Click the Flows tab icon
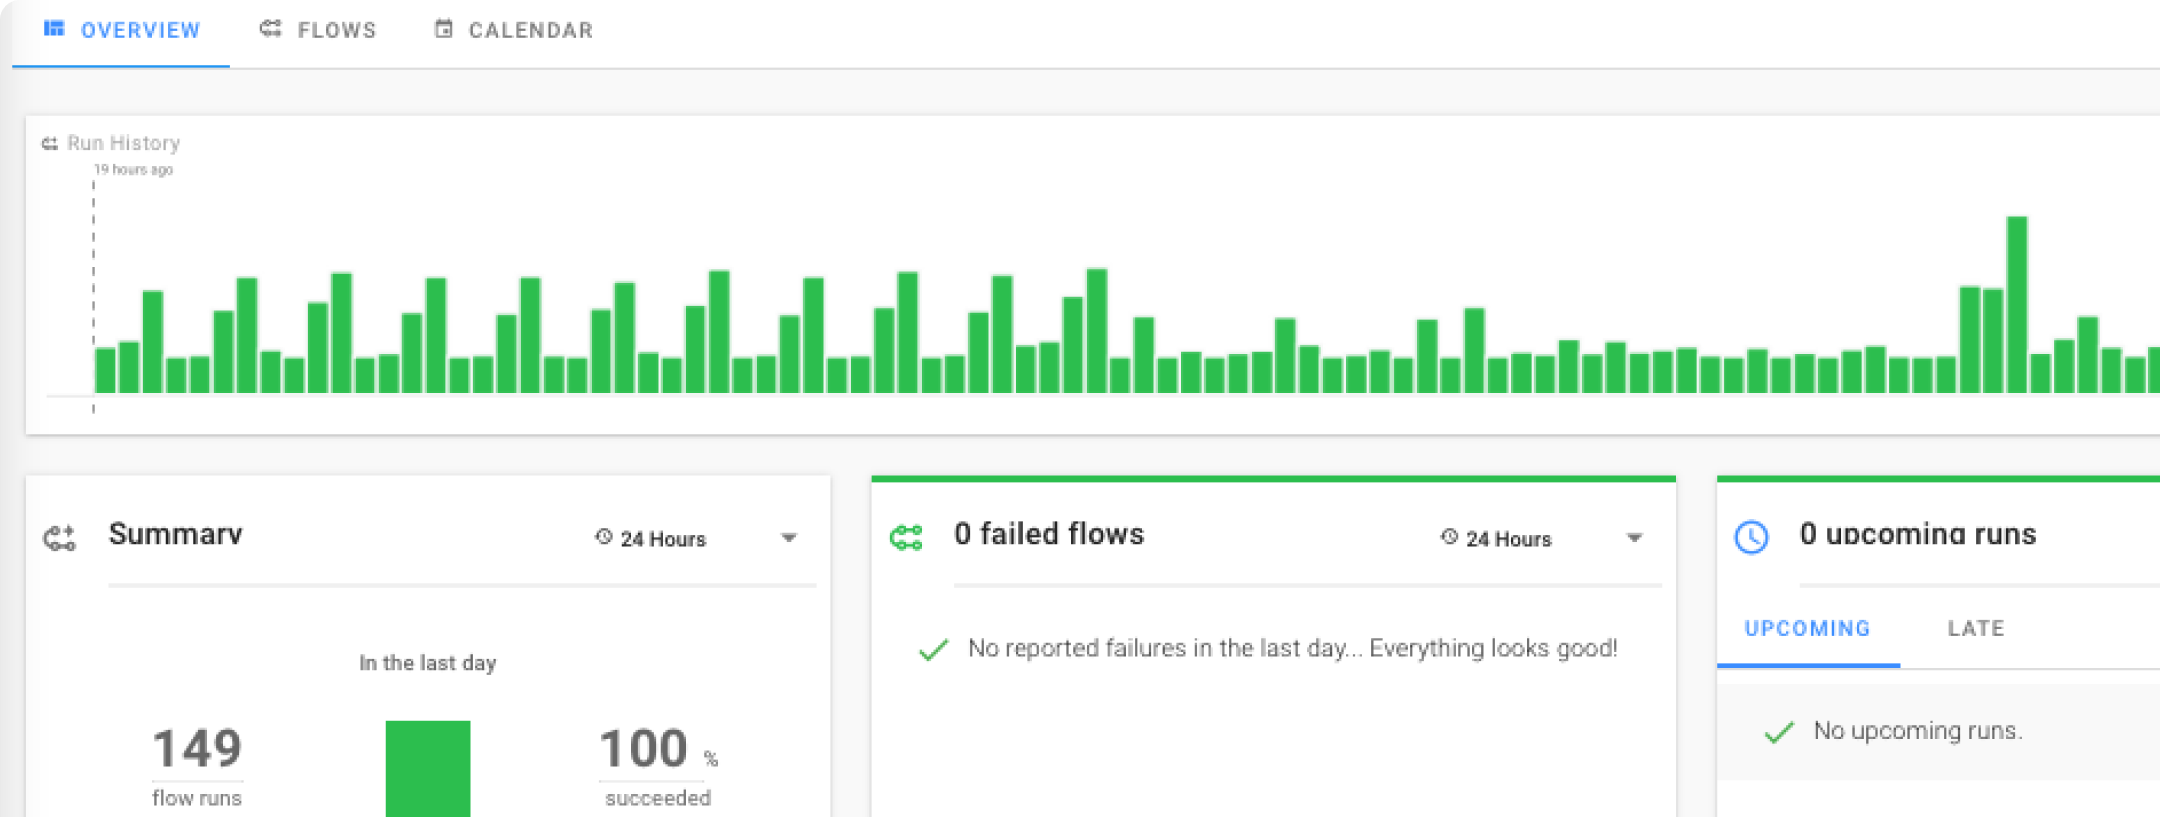Screen dimensions: 2160x817 [x=270, y=29]
